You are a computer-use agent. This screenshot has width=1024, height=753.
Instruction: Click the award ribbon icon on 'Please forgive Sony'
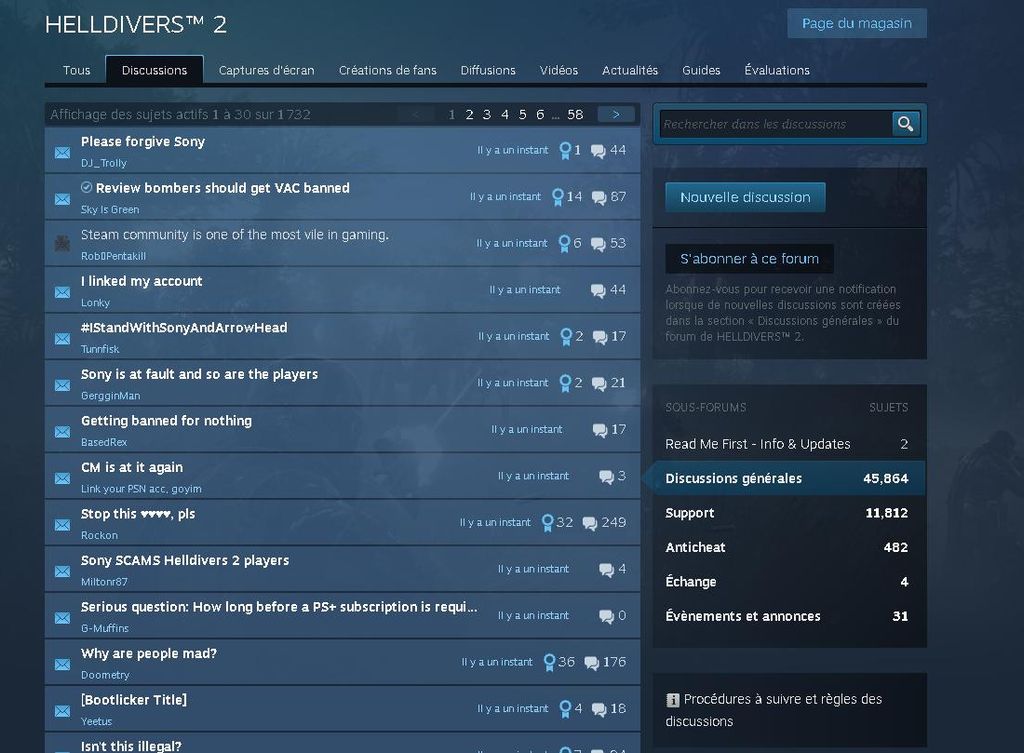tap(566, 151)
